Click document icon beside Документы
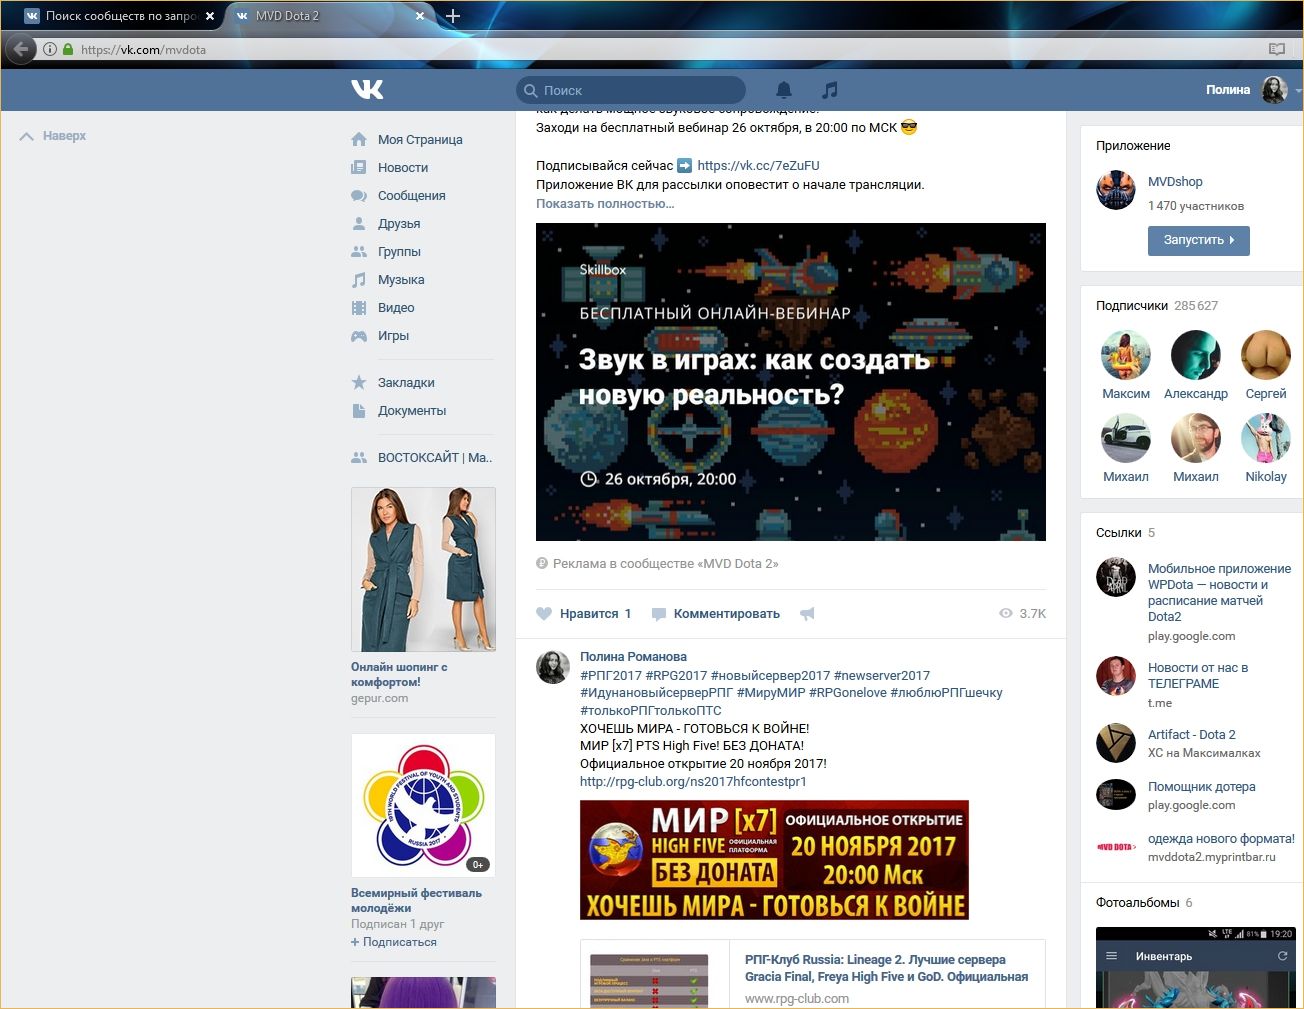Image resolution: width=1304 pixels, height=1009 pixels. tap(359, 411)
